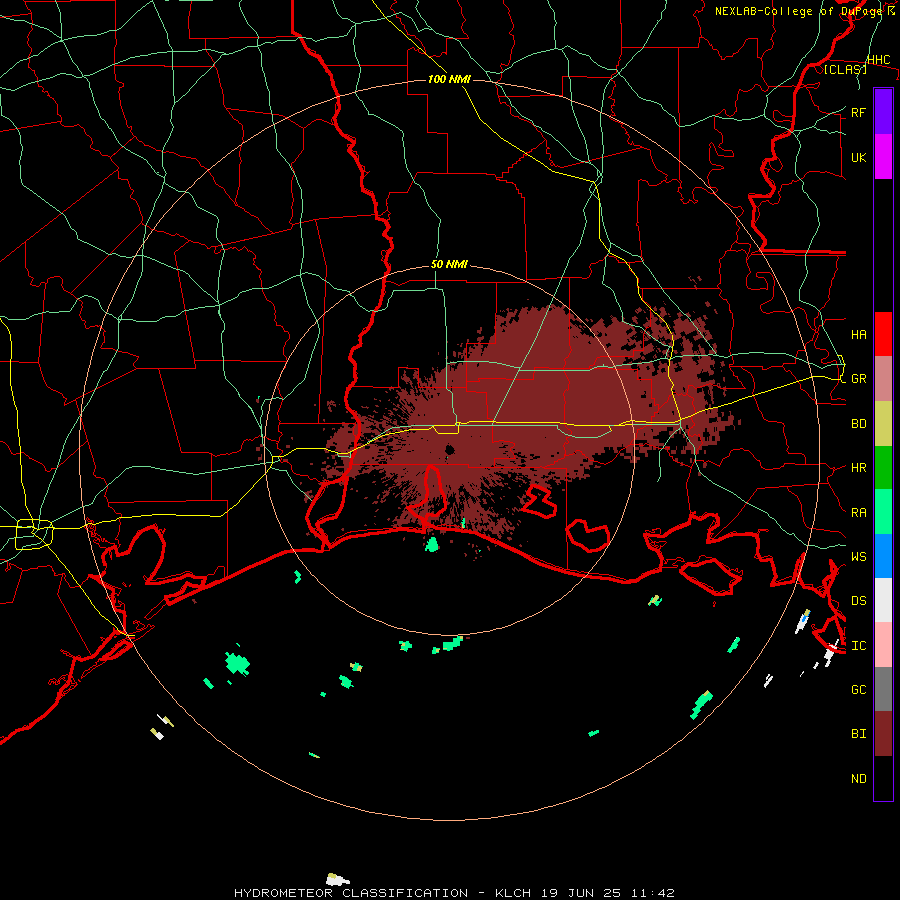Click the blue WS legend swatch
The height and width of the screenshot is (900, 900).
883,556
